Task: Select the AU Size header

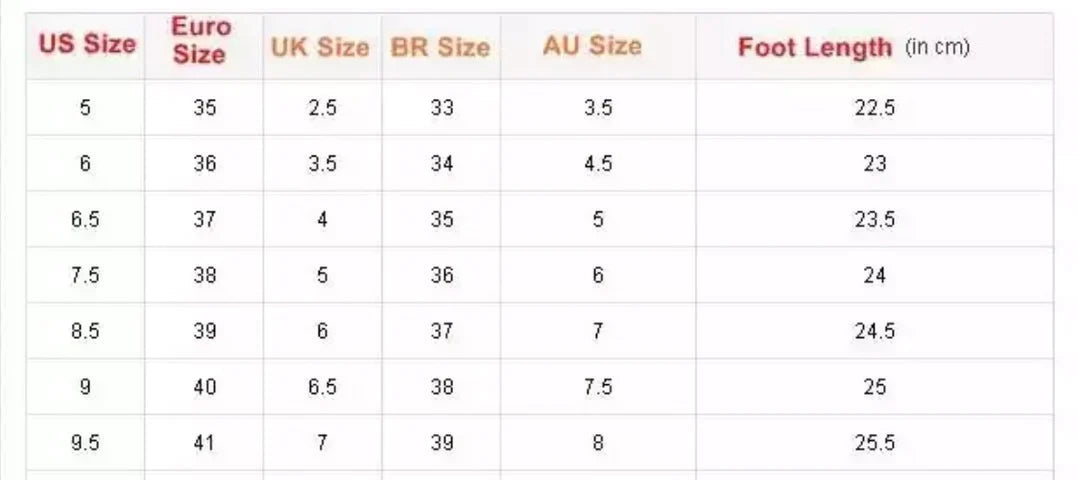Action: [592, 45]
